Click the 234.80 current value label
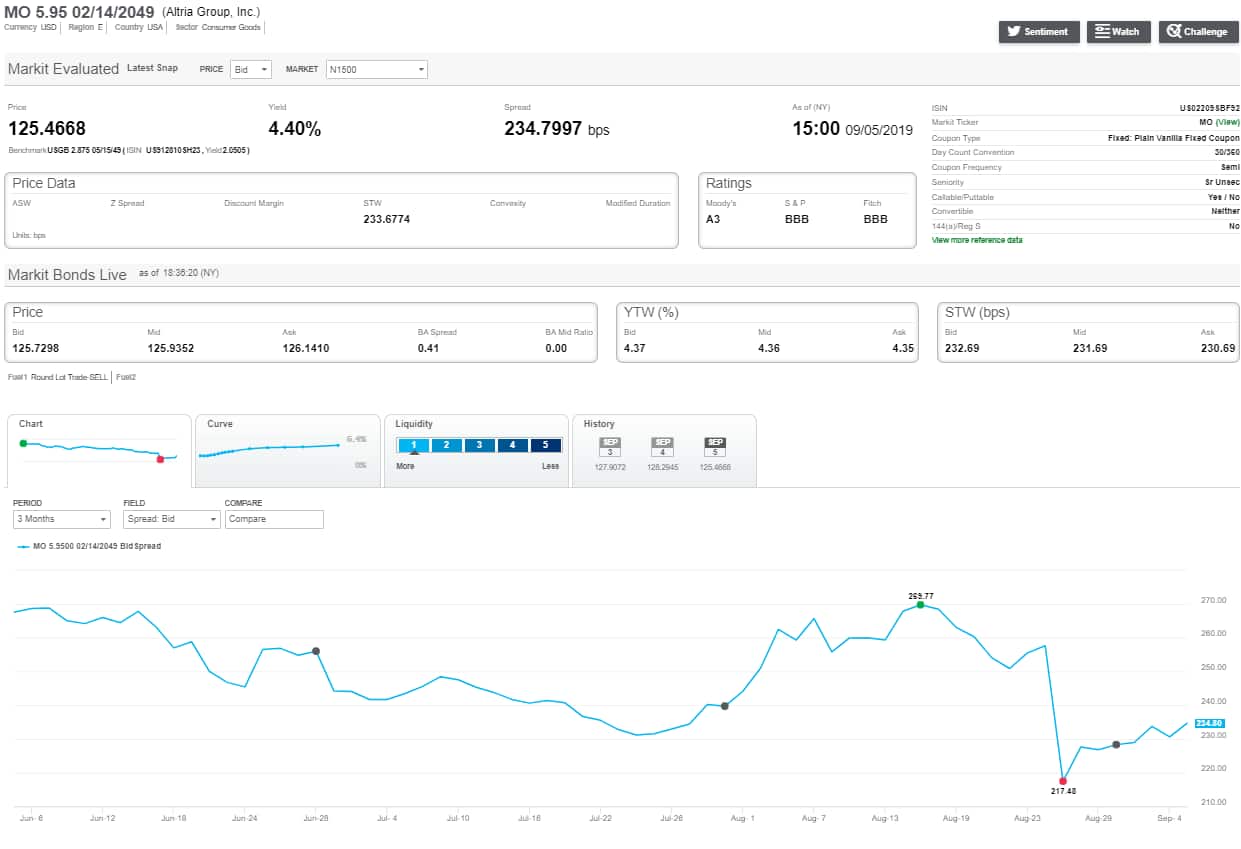This screenshot has width=1241, height=849. coord(1209,723)
